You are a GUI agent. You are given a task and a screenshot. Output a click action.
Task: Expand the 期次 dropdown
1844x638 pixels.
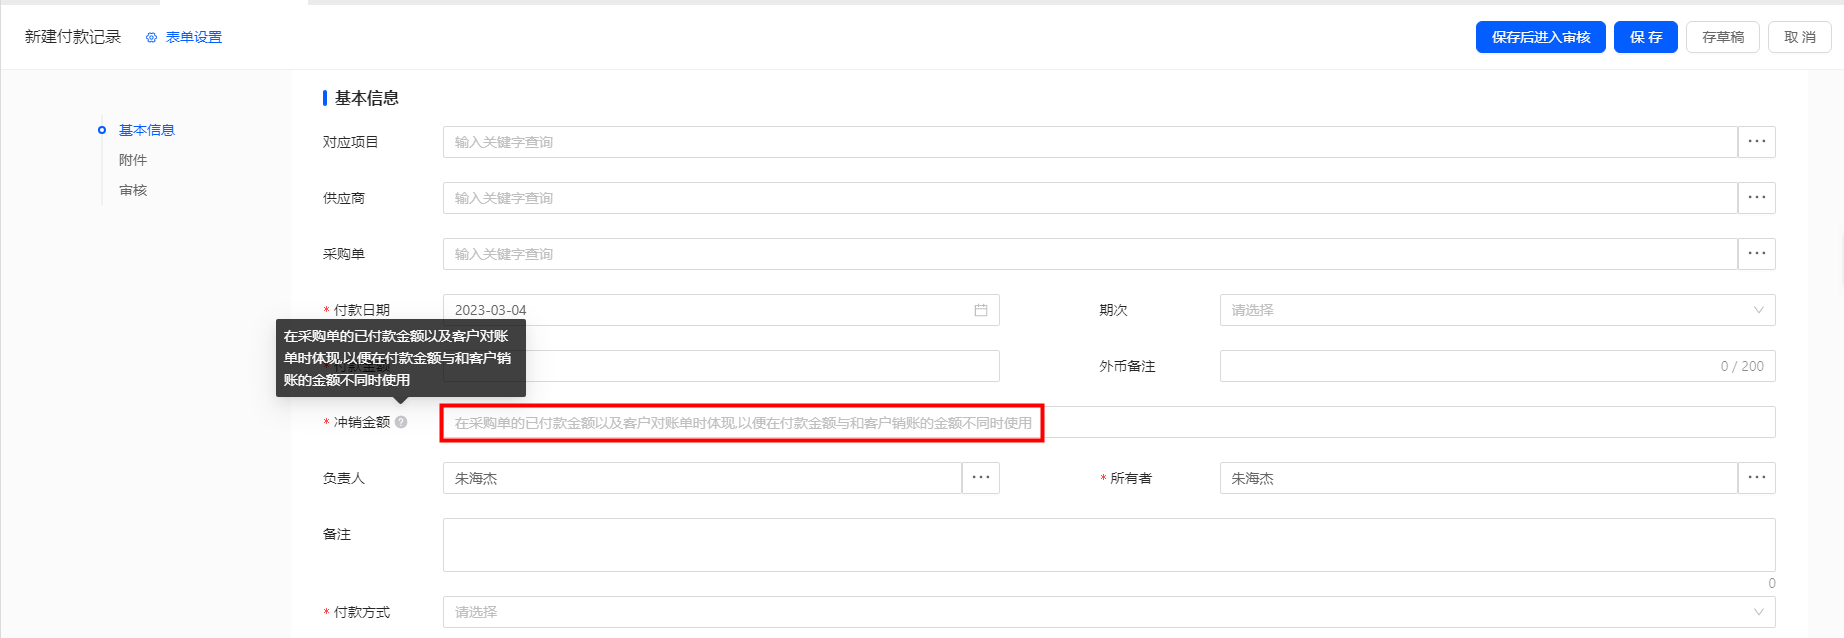click(1497, 310)
